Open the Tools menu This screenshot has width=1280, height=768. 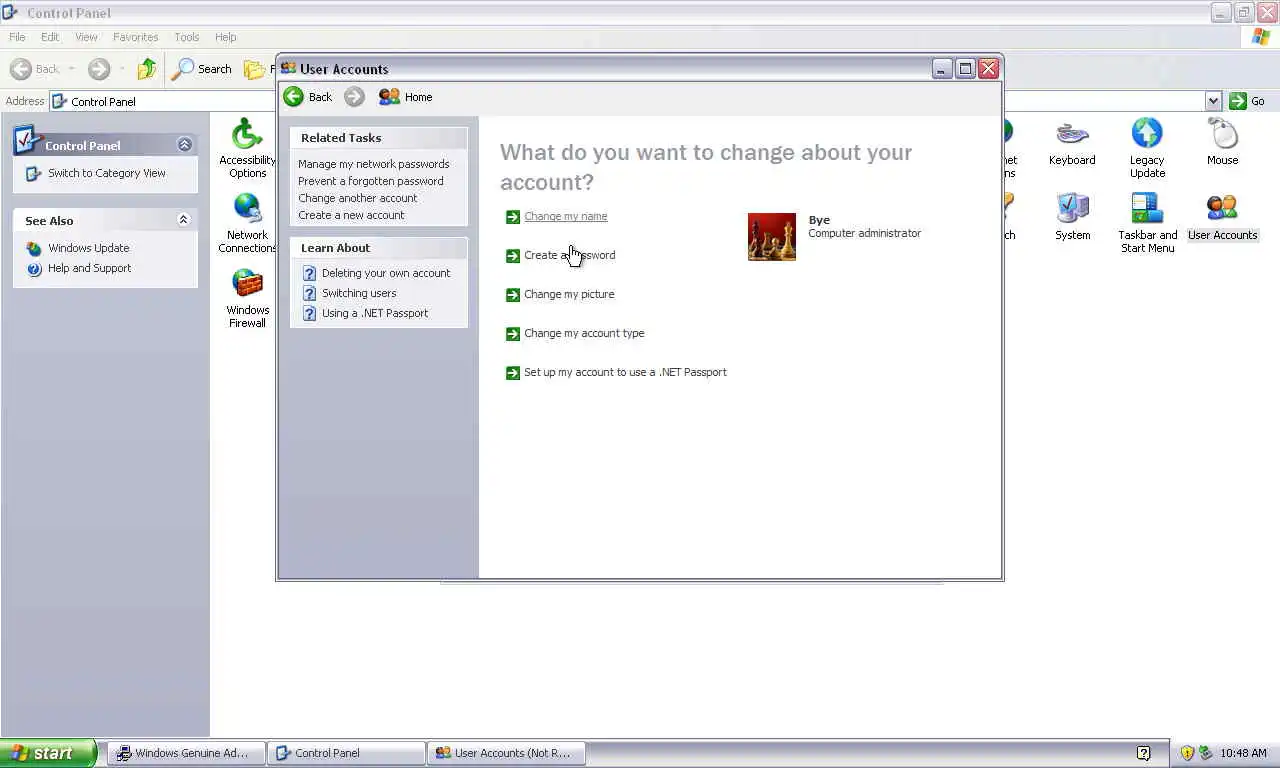187,37
